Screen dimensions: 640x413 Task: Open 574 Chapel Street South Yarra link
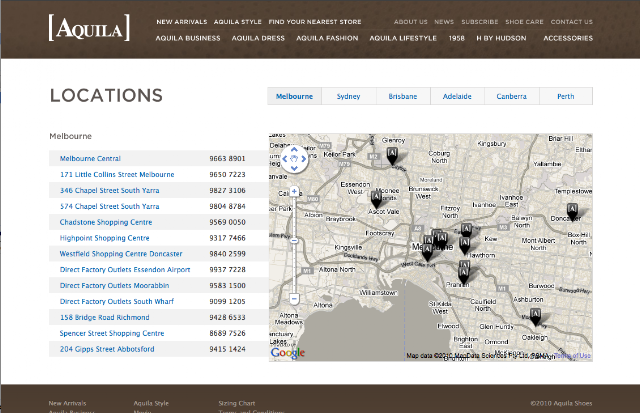point(109,206)
